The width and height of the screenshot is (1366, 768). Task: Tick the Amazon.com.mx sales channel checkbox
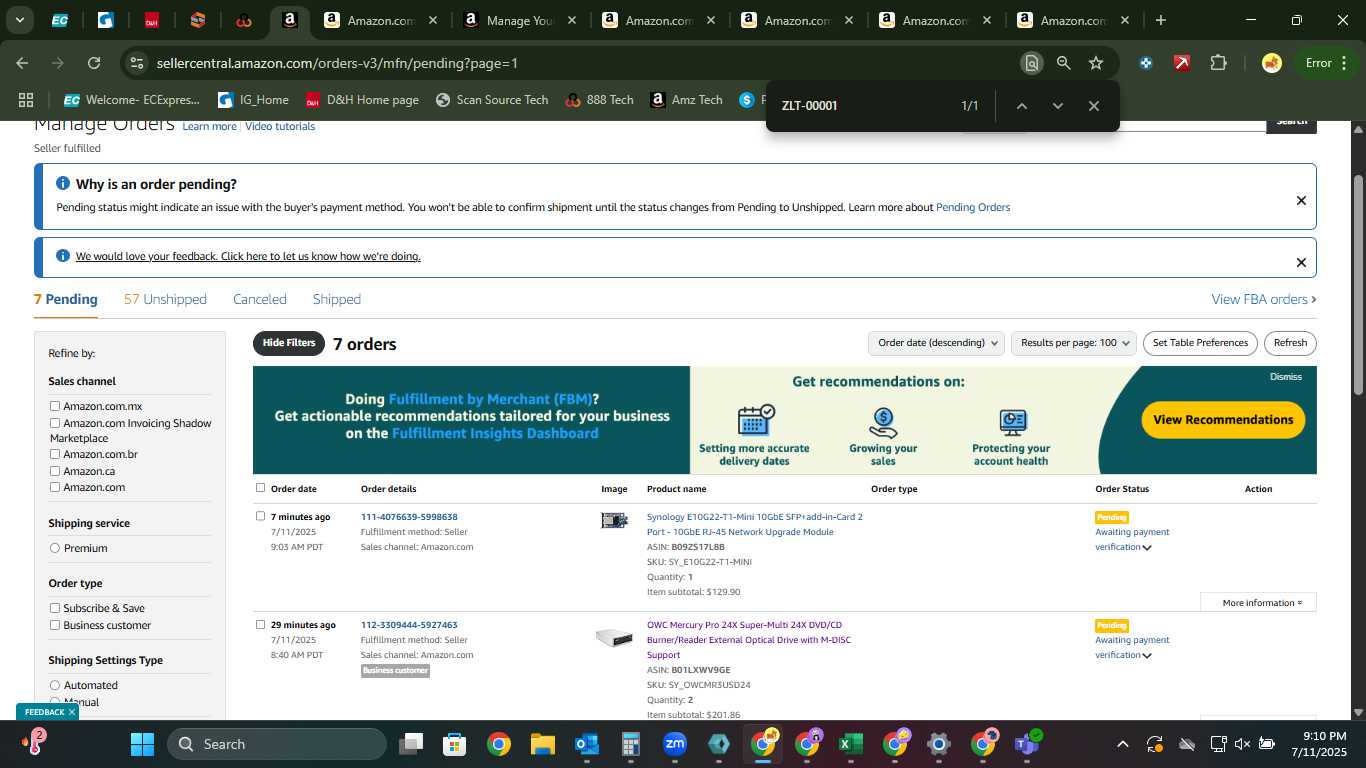pyautogui.click(x=55, y=406)
